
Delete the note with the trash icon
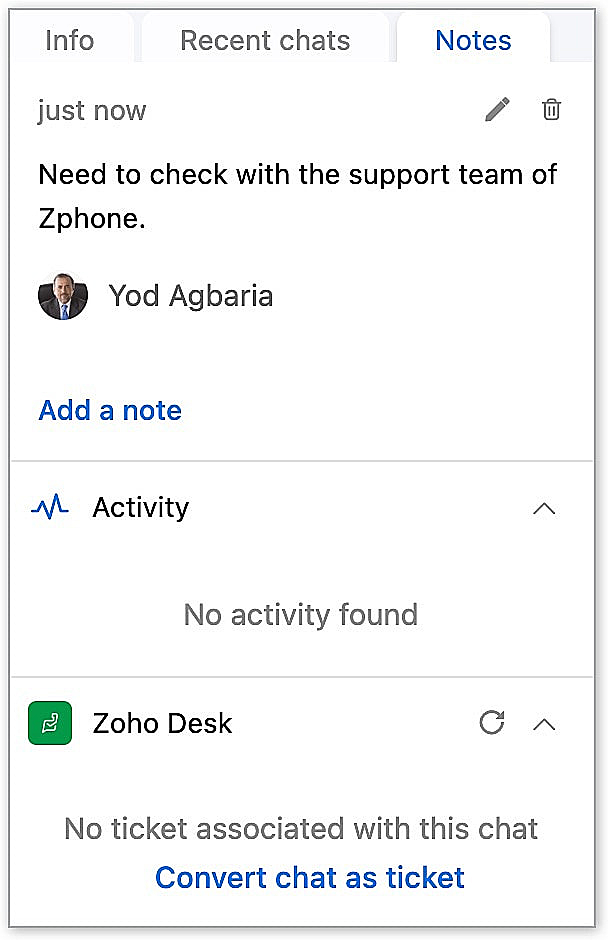click(551, 109)
